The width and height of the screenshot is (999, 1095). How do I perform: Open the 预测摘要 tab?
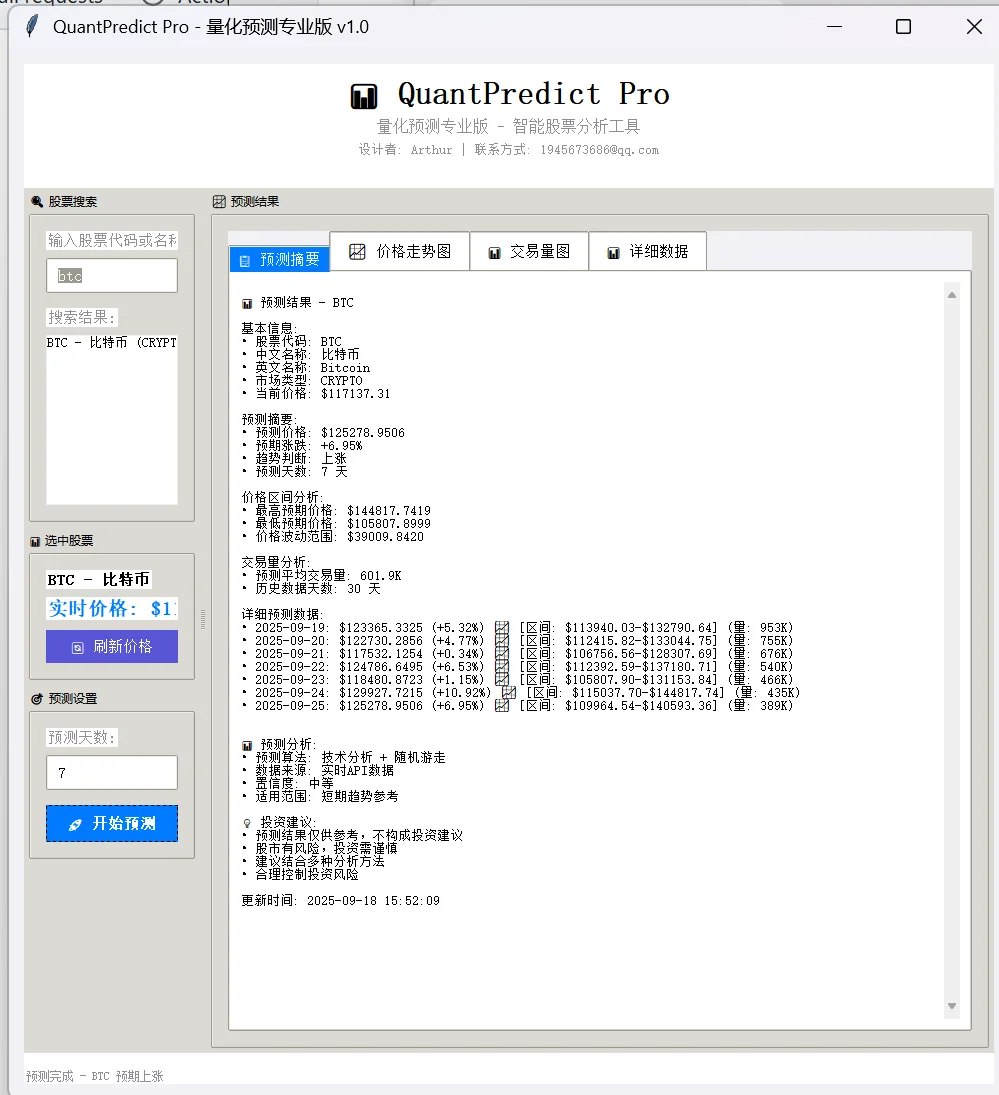[x=279, y=259]
